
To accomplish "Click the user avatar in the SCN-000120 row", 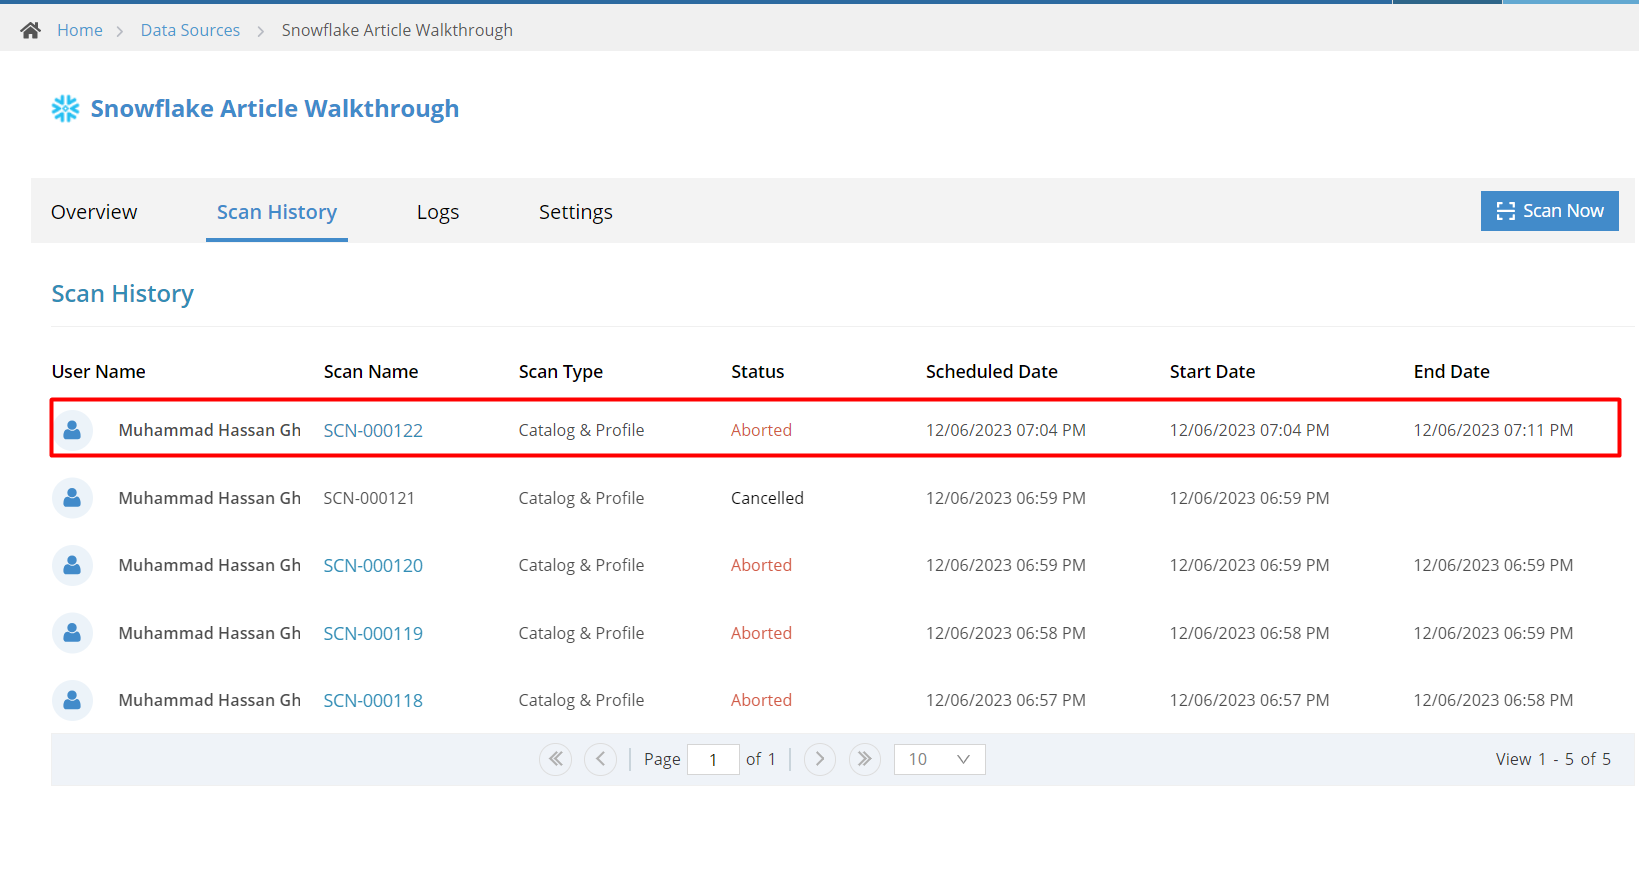I will coord(72,565).
